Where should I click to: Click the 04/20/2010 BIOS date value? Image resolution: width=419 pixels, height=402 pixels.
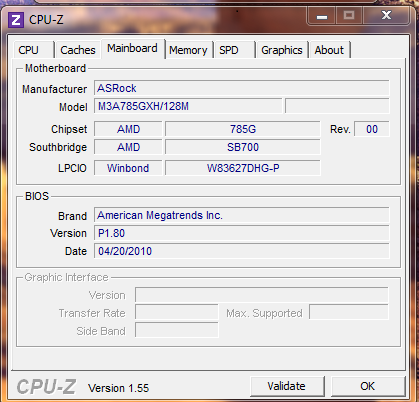tap(241, 251)
